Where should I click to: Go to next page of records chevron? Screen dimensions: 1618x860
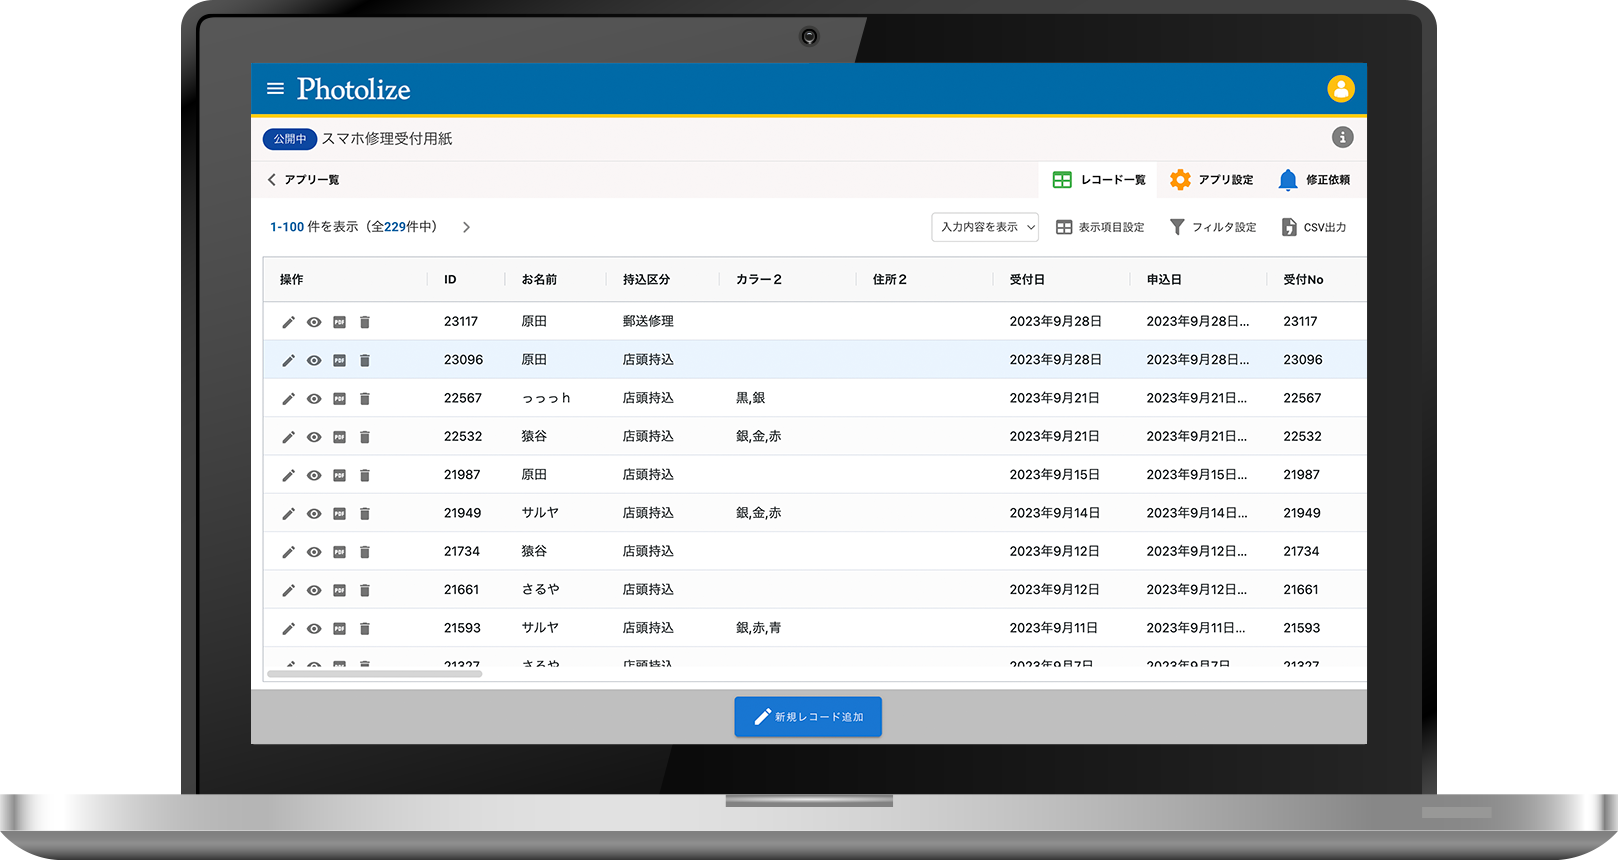click(466, 227)
